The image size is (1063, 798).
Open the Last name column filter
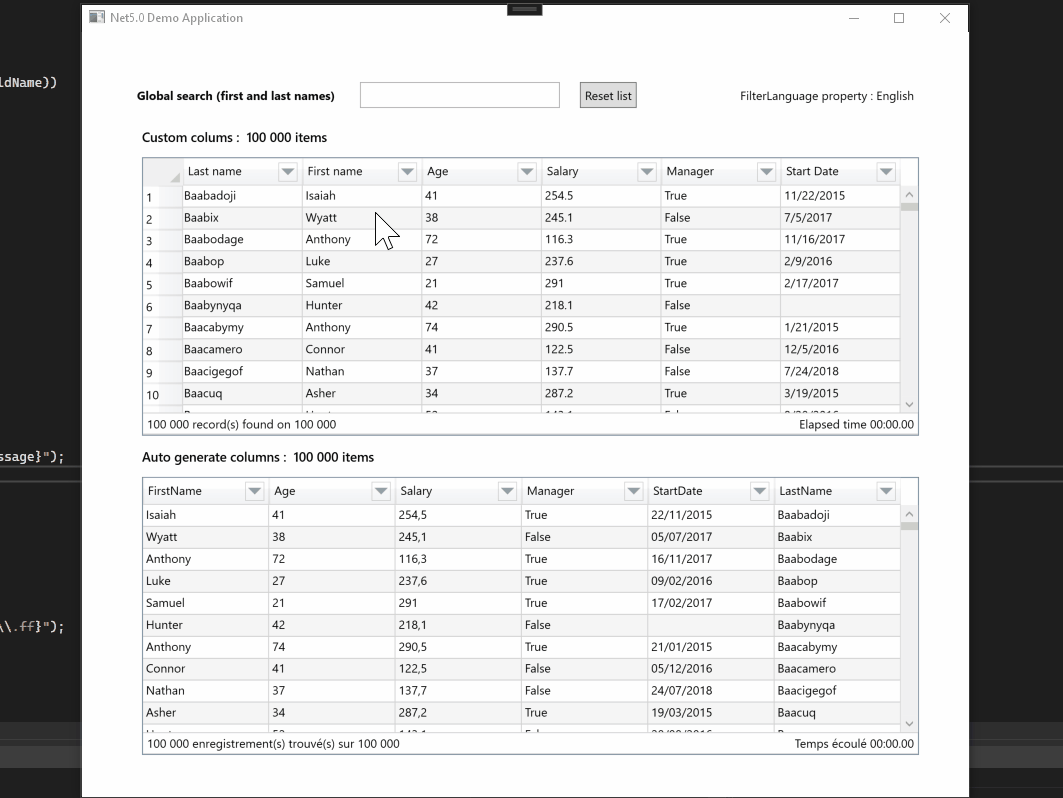(x=287, y=172)
